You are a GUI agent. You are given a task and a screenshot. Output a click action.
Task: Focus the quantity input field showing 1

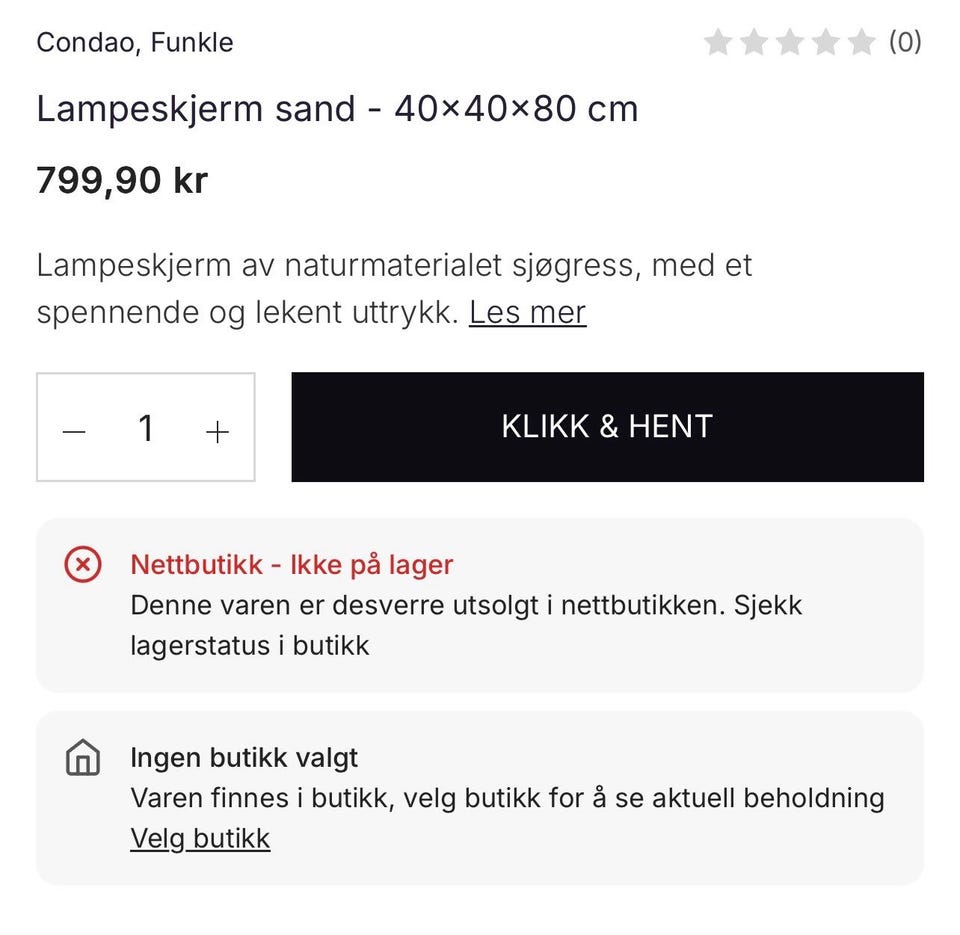click(146, 429)
